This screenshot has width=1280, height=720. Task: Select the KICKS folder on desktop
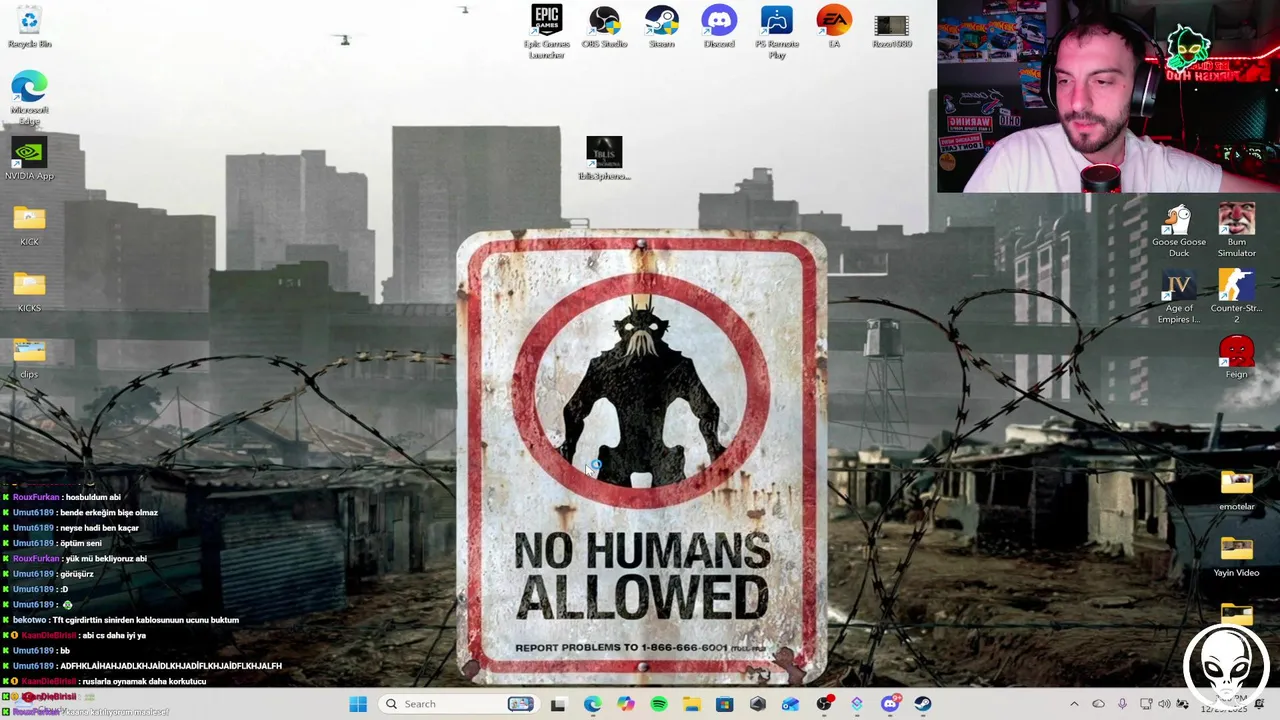point(29,291)
